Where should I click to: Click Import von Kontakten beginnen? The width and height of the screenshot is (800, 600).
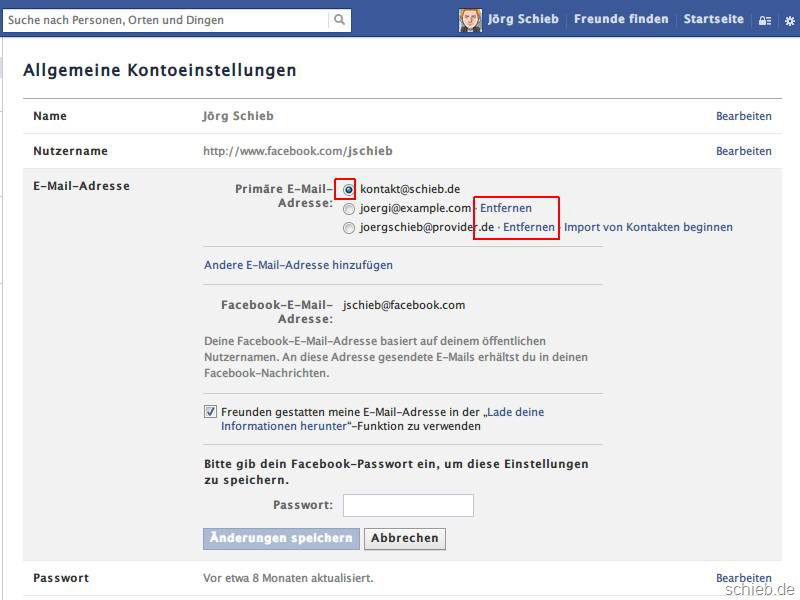pos(648,227)
